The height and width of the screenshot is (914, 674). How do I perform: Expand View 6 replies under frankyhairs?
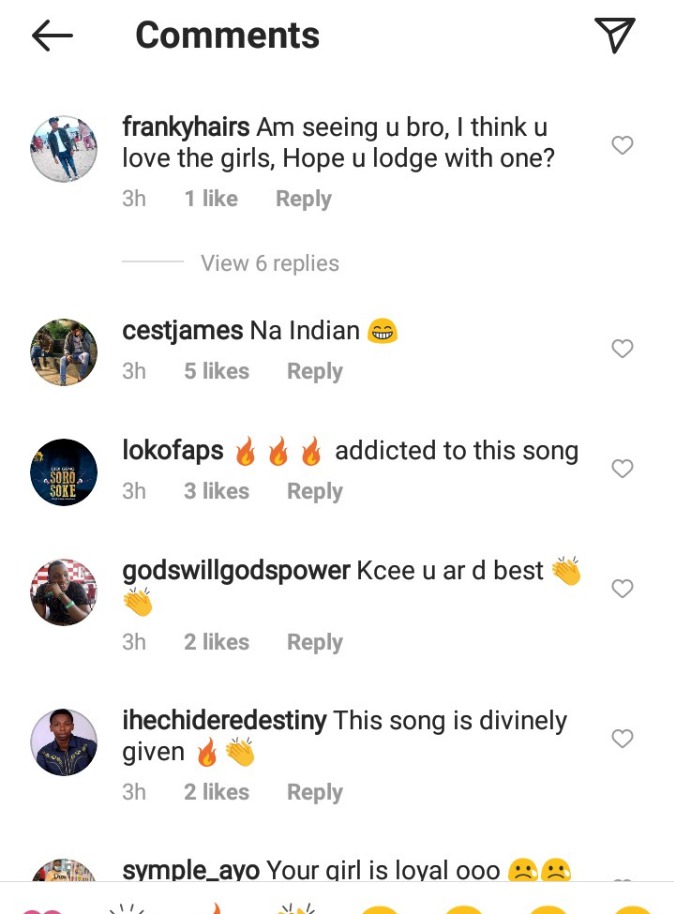point(270,263)
